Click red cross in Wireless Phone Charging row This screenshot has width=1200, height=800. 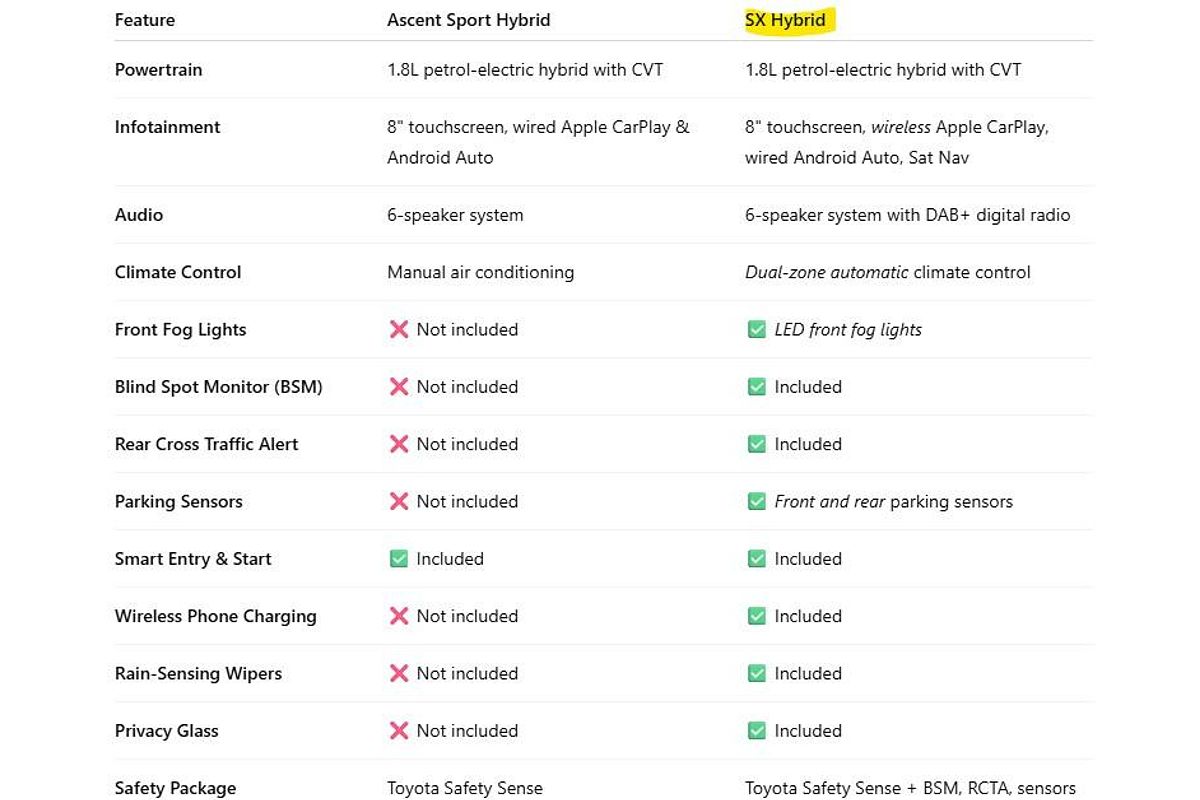click(x=398, y=616)
